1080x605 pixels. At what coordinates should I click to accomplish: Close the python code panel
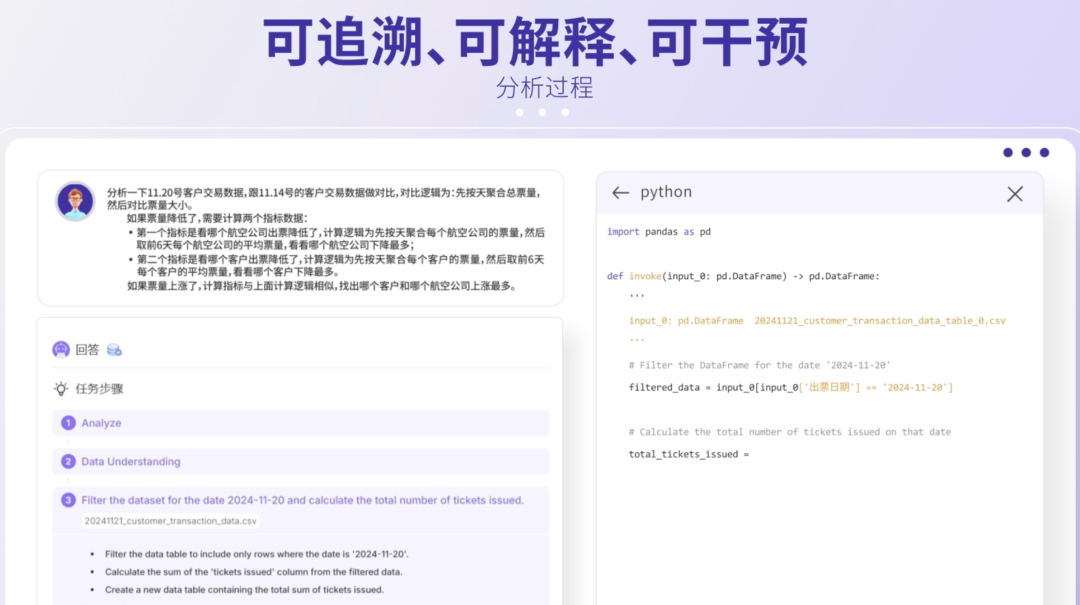[1015, 194]
